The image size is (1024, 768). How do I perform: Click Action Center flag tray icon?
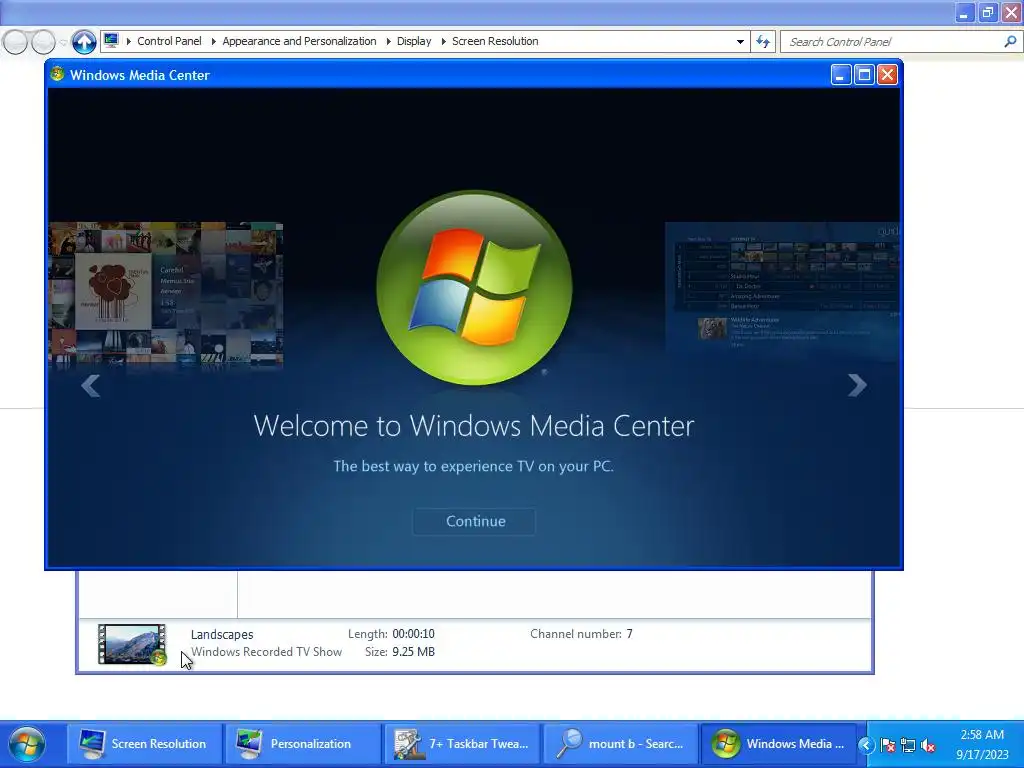coord(888,745)
